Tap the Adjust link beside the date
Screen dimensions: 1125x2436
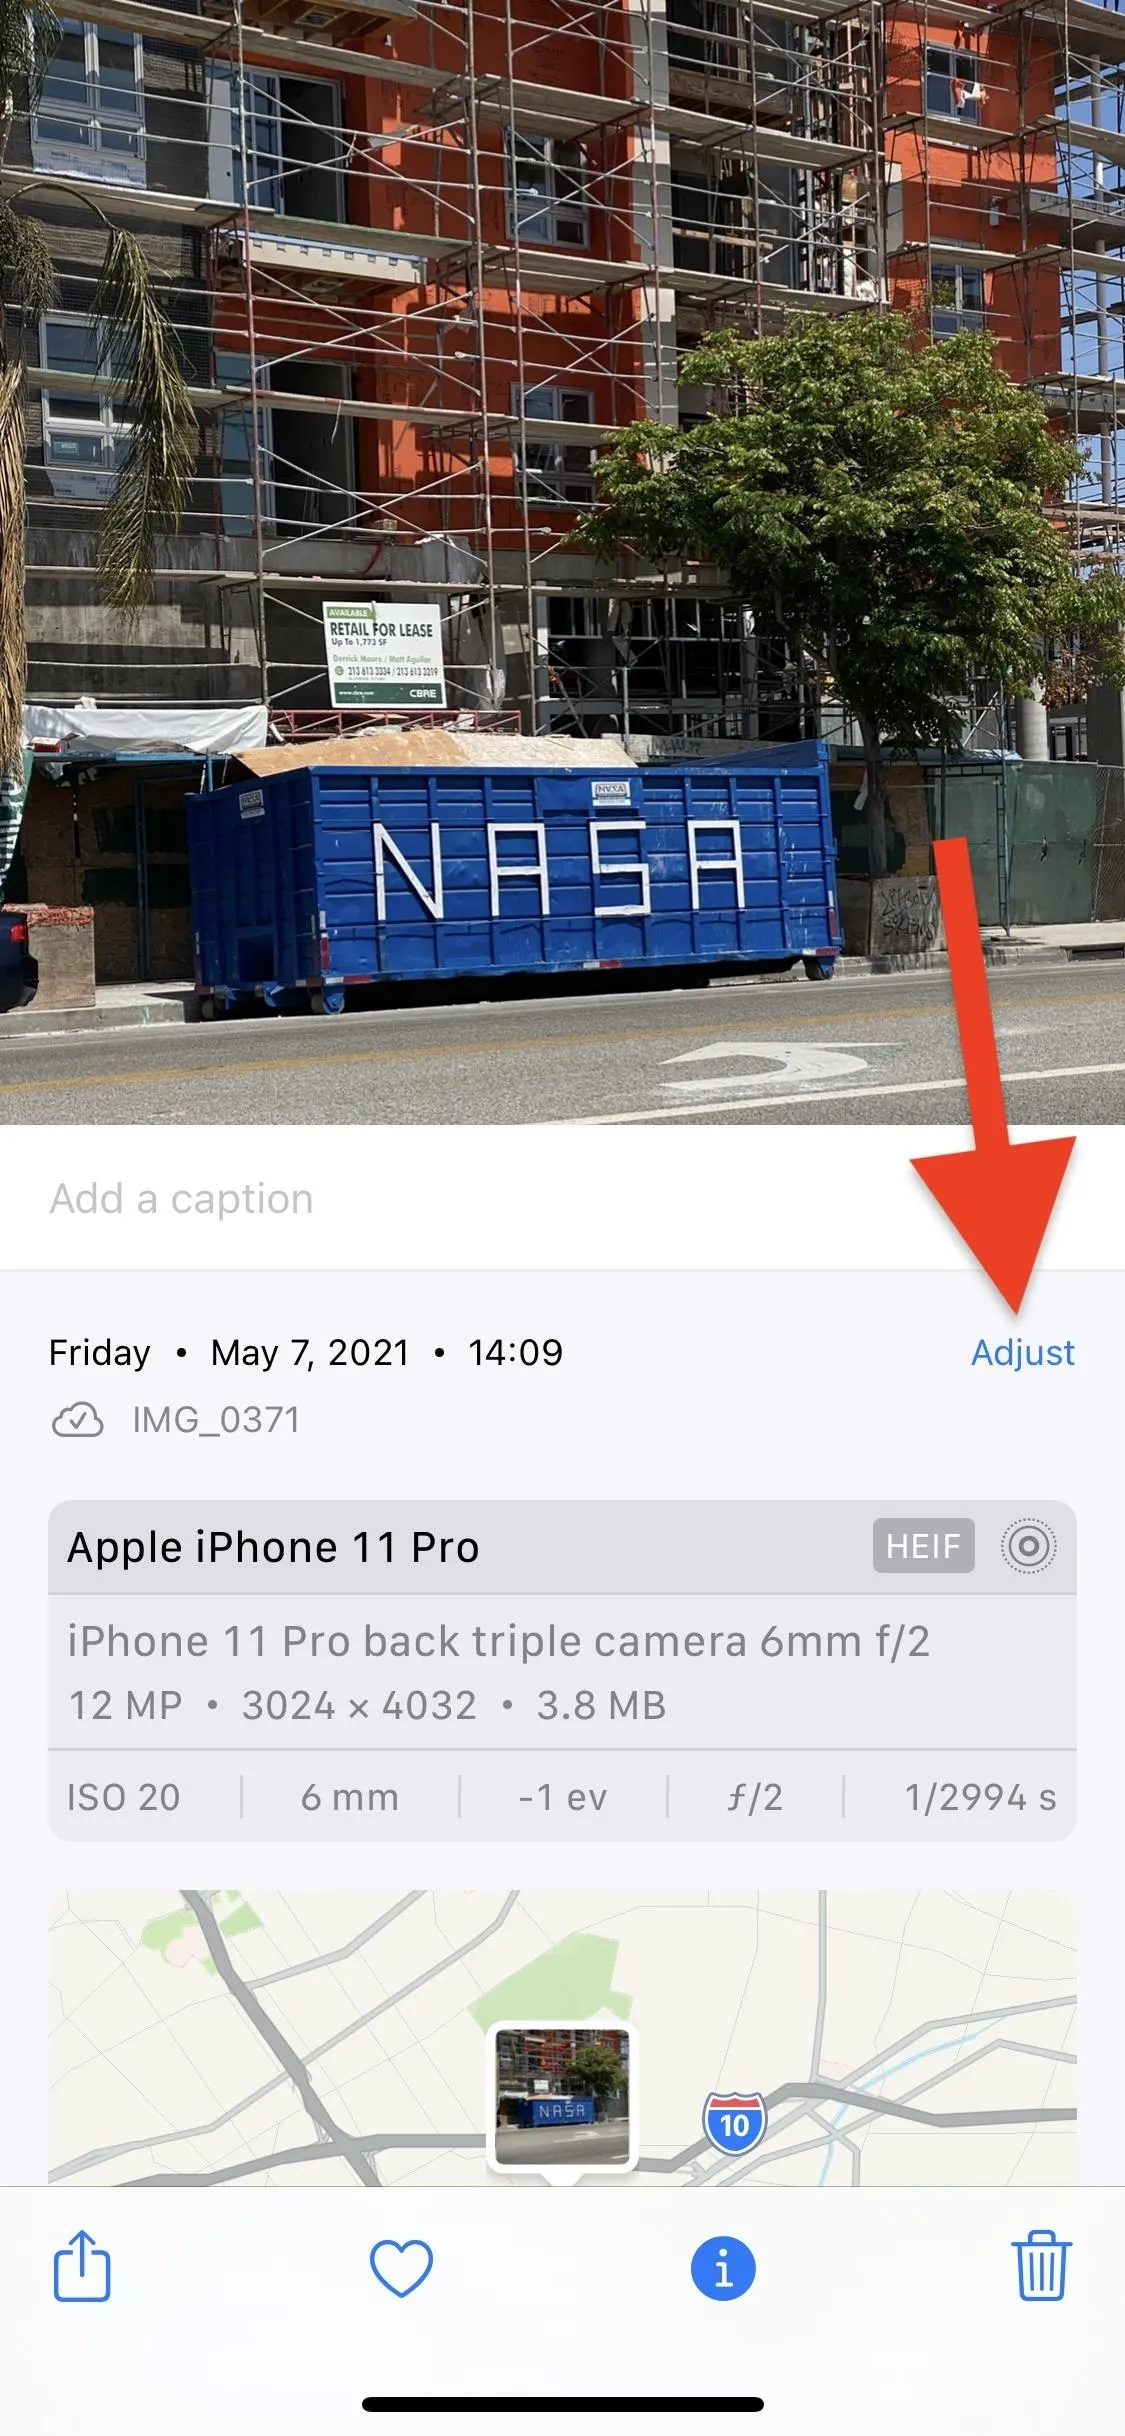point(1022,1352)
